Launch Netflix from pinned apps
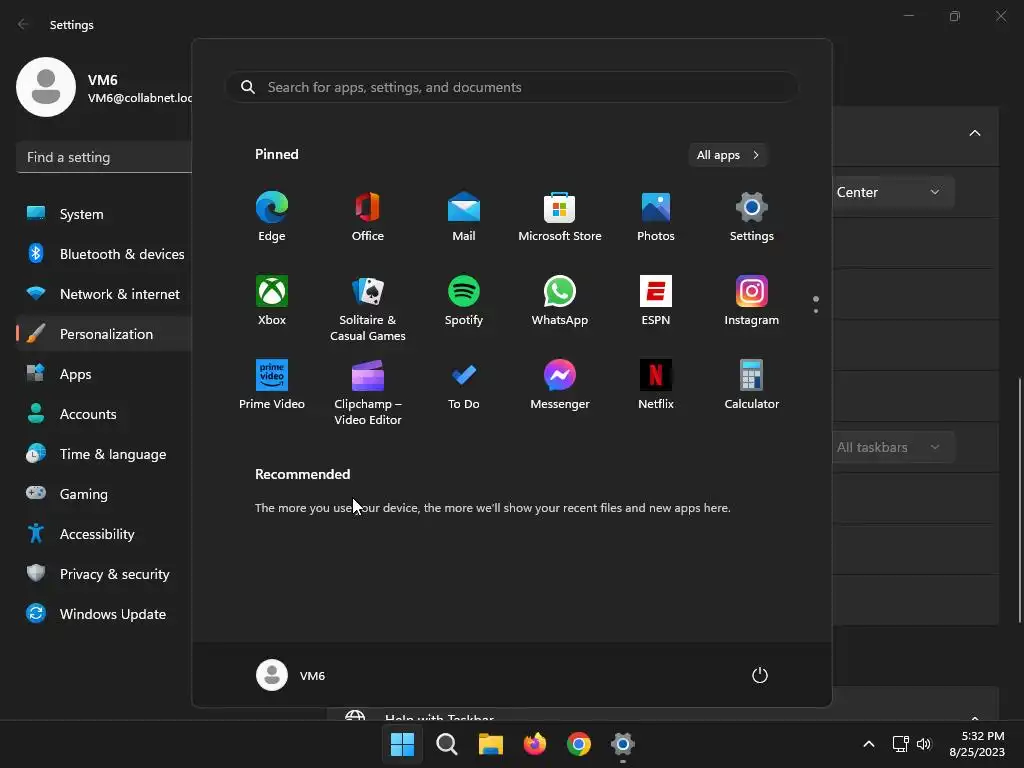The image size is (1024, 768). (x=656, y=385)
